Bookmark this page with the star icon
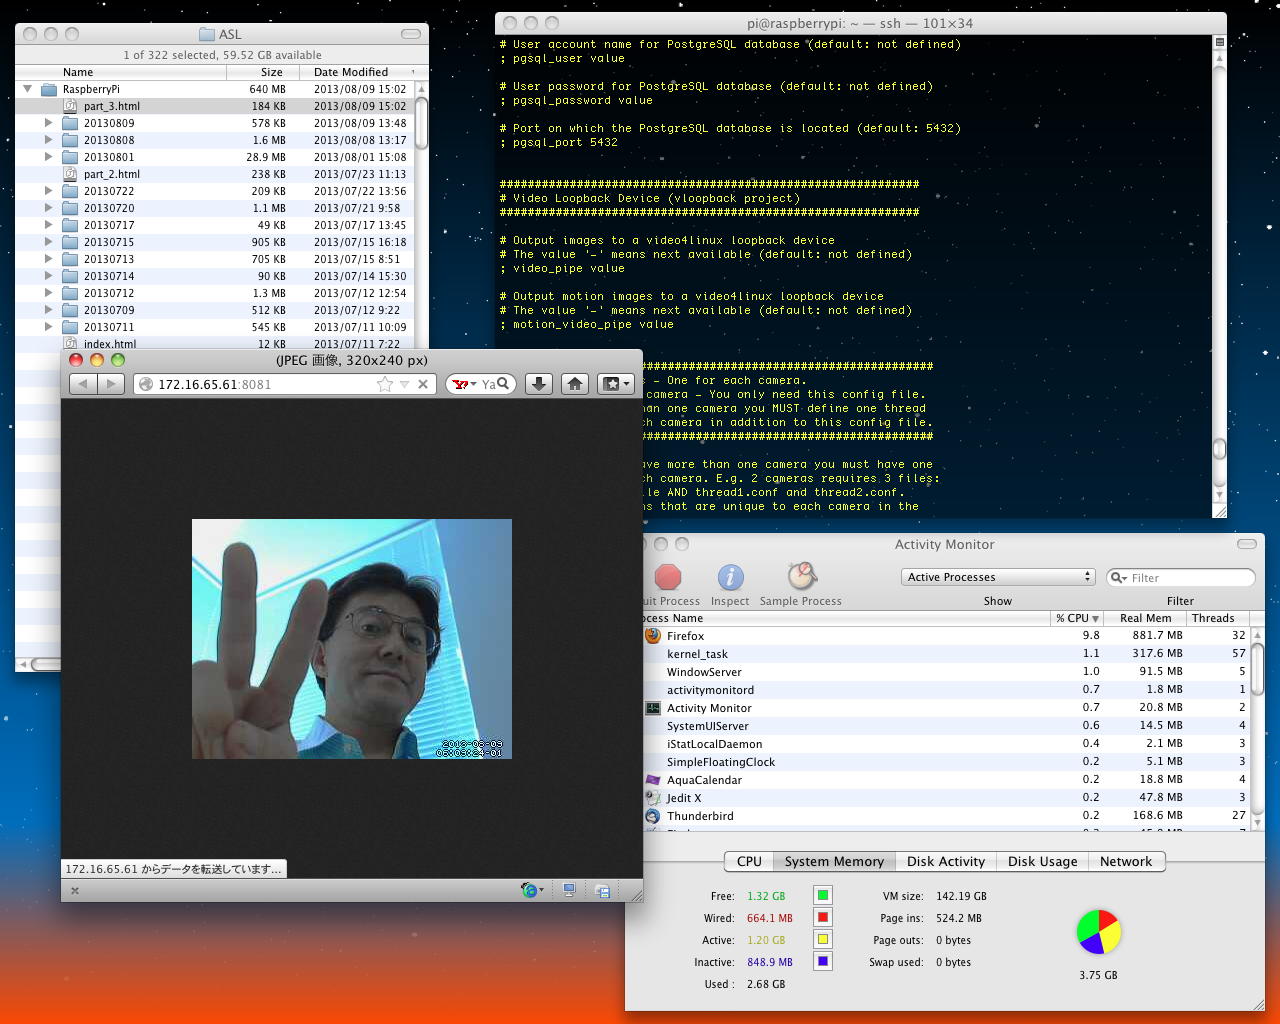The width and height of the screenshot is (1280, 1024). (384, 384)
